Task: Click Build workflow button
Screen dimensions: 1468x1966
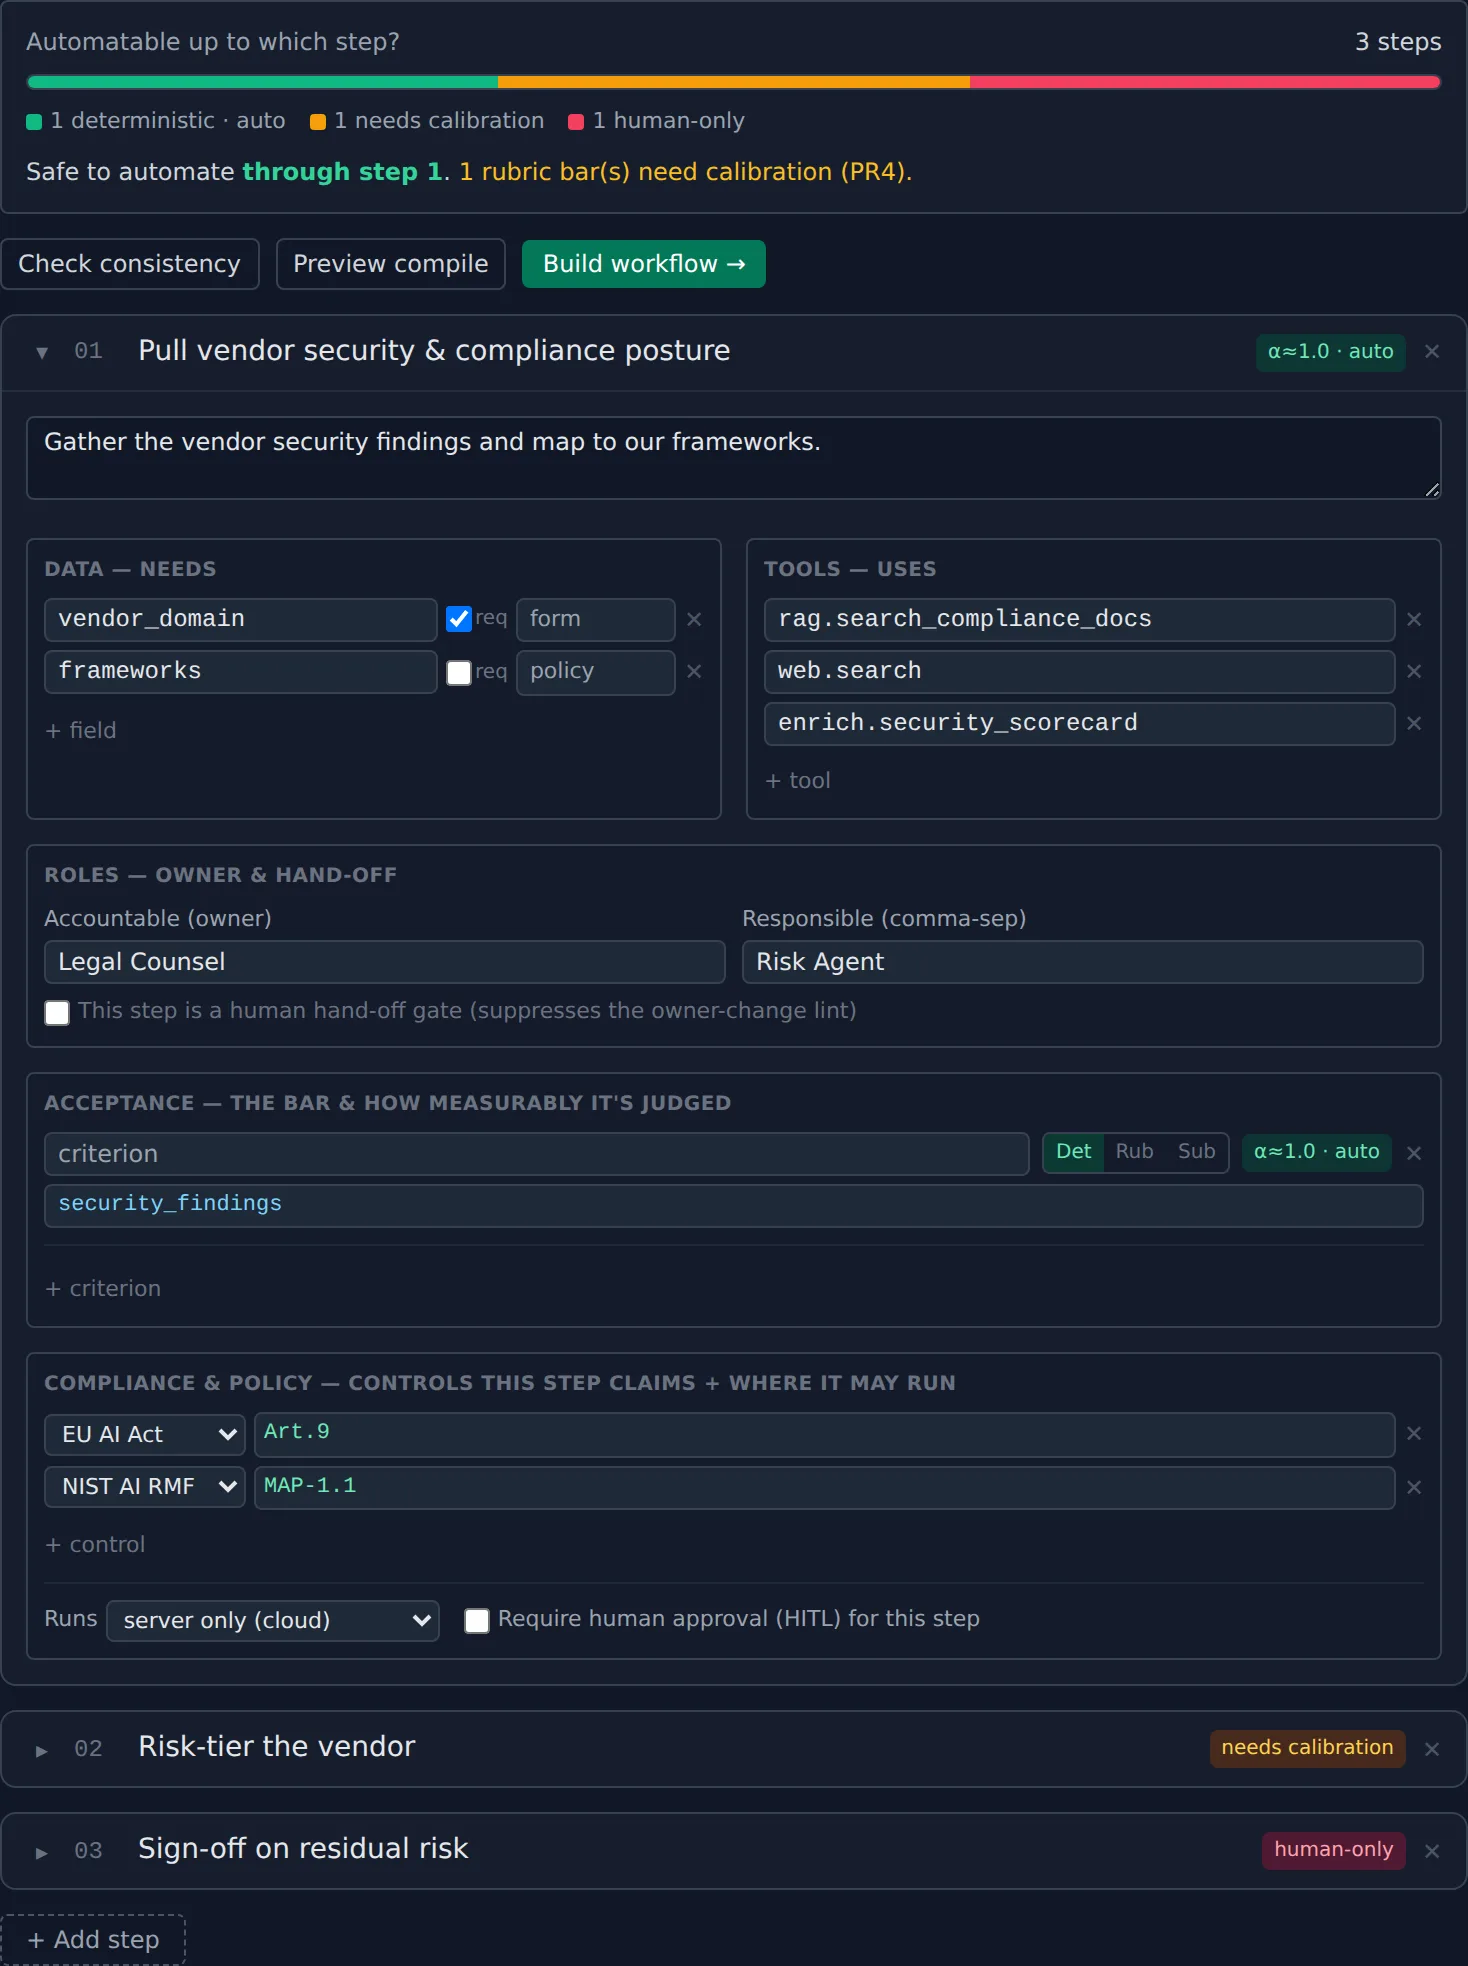Action: (644, 264)
